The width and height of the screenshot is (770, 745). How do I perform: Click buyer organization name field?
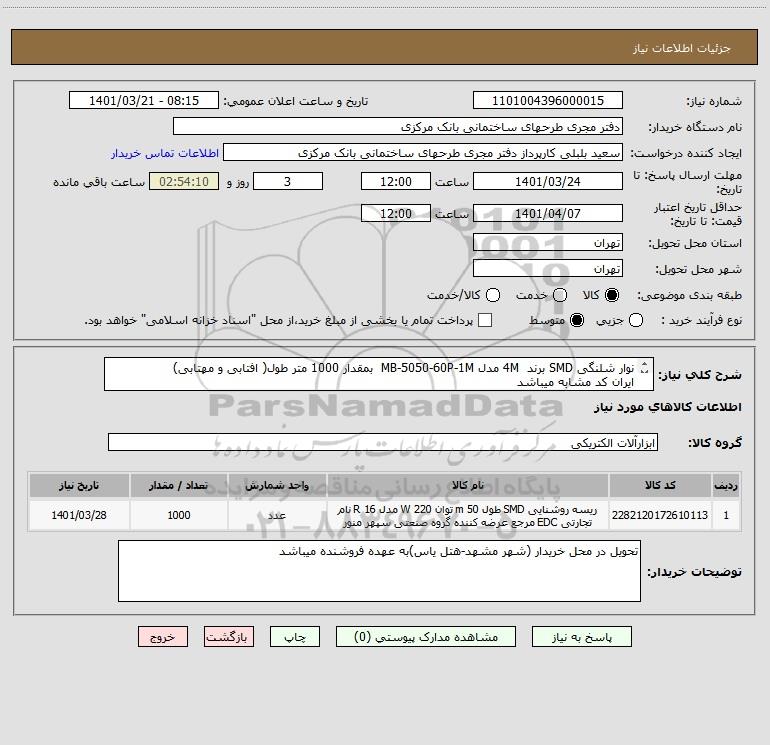(x=398, y=127)
